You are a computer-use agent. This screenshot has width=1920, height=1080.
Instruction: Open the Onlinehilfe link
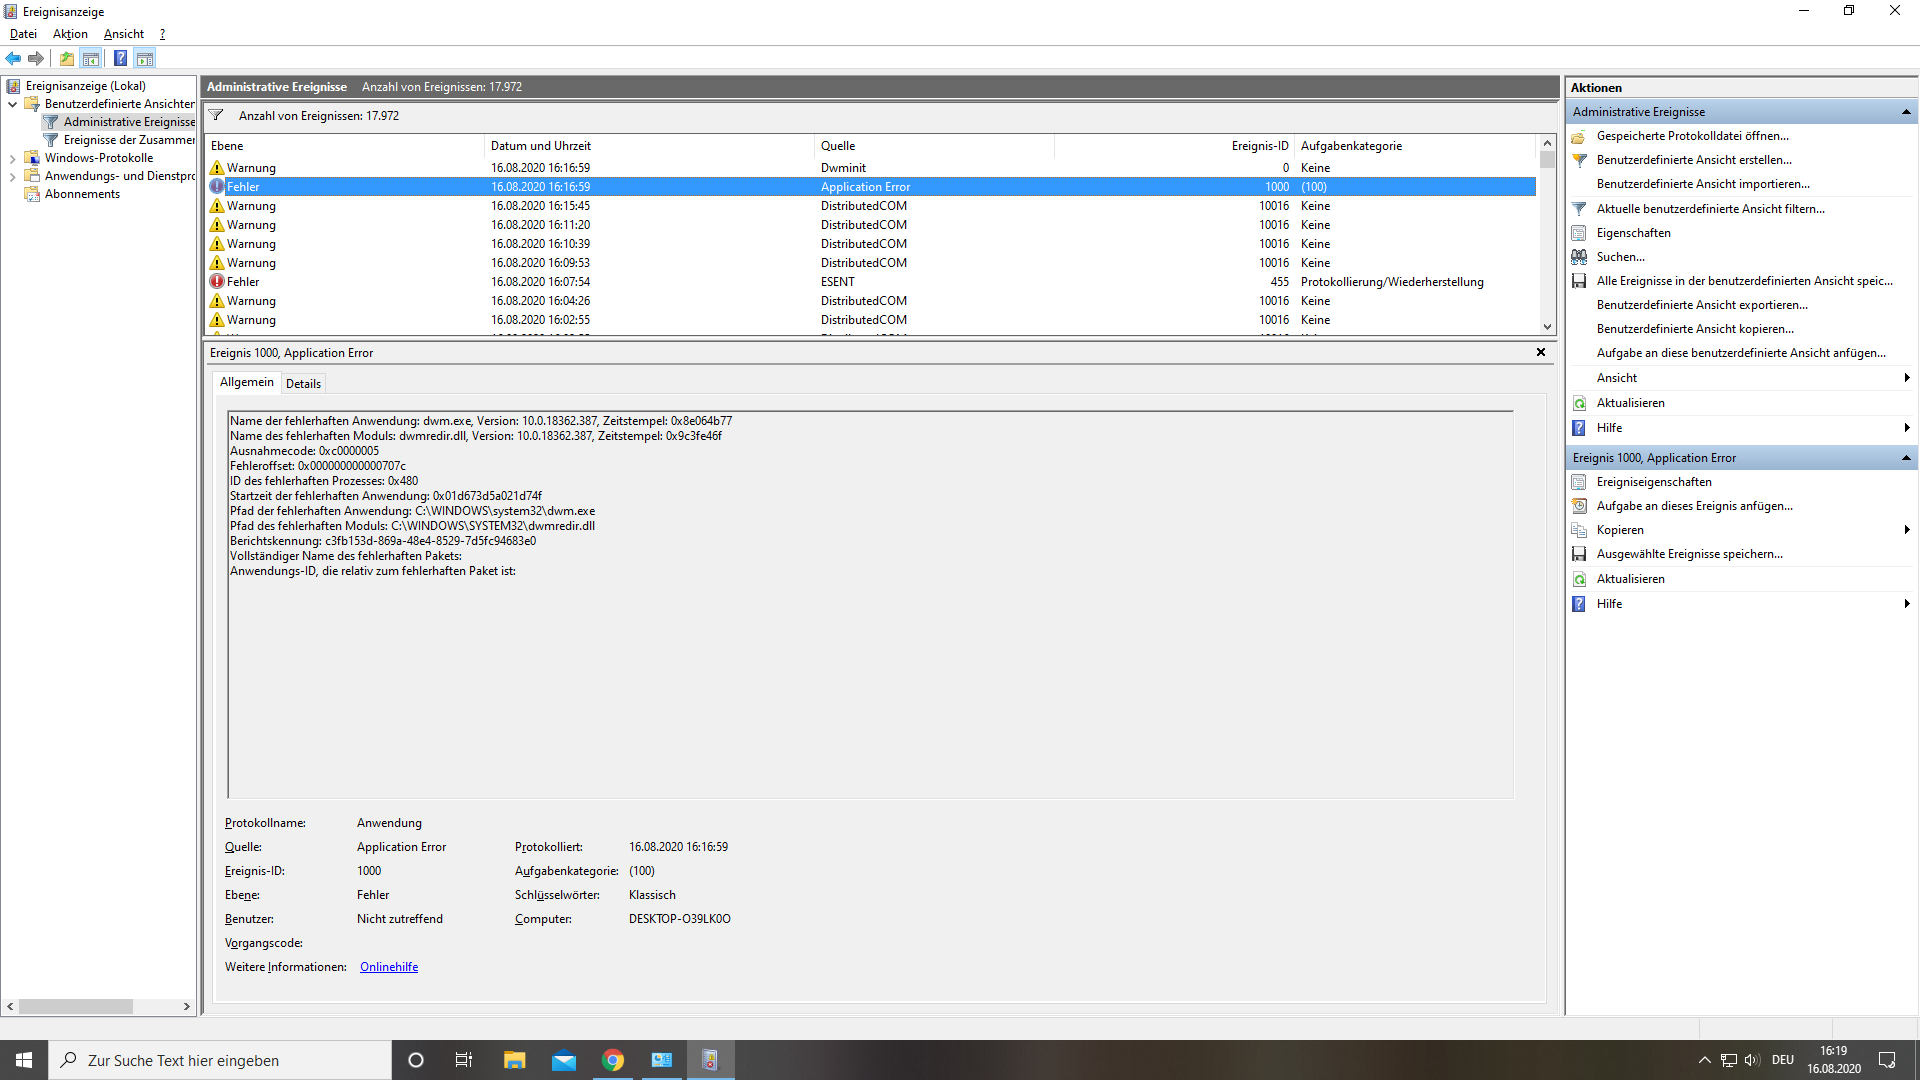[389, 967]
